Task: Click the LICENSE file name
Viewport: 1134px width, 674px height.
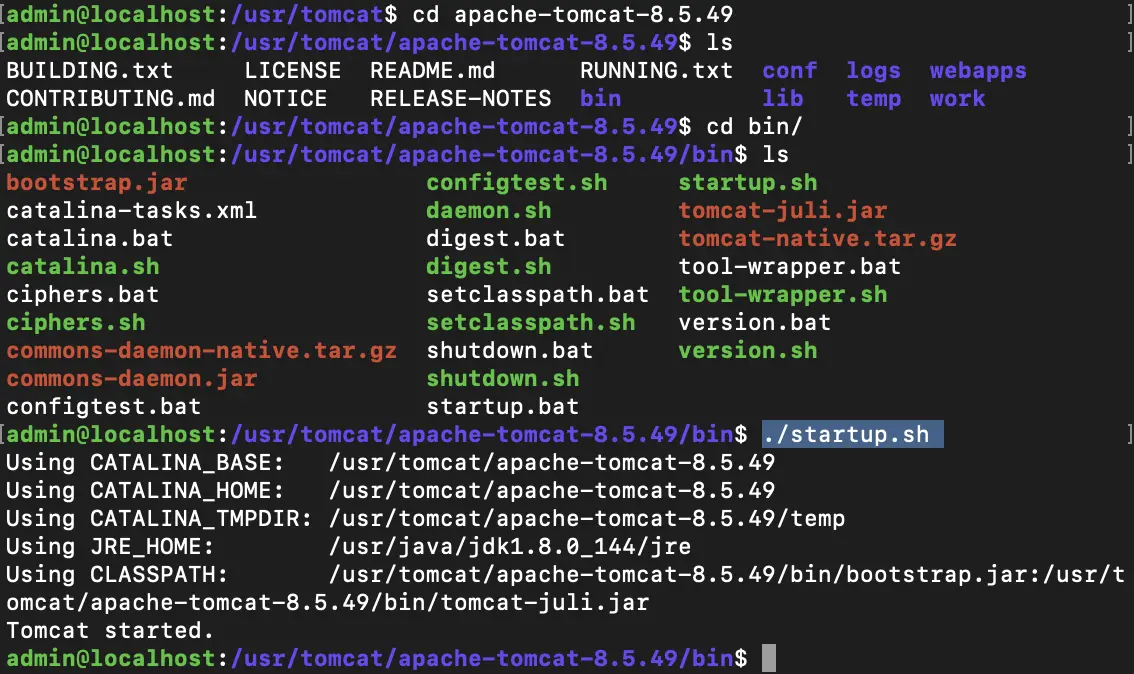Action: (292, 70)
